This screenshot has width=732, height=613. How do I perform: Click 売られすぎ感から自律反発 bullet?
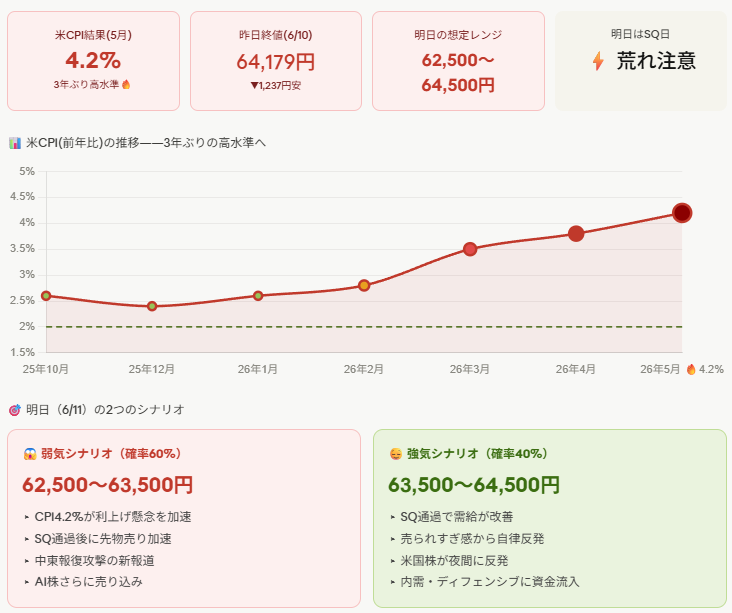tap(472, 539)
